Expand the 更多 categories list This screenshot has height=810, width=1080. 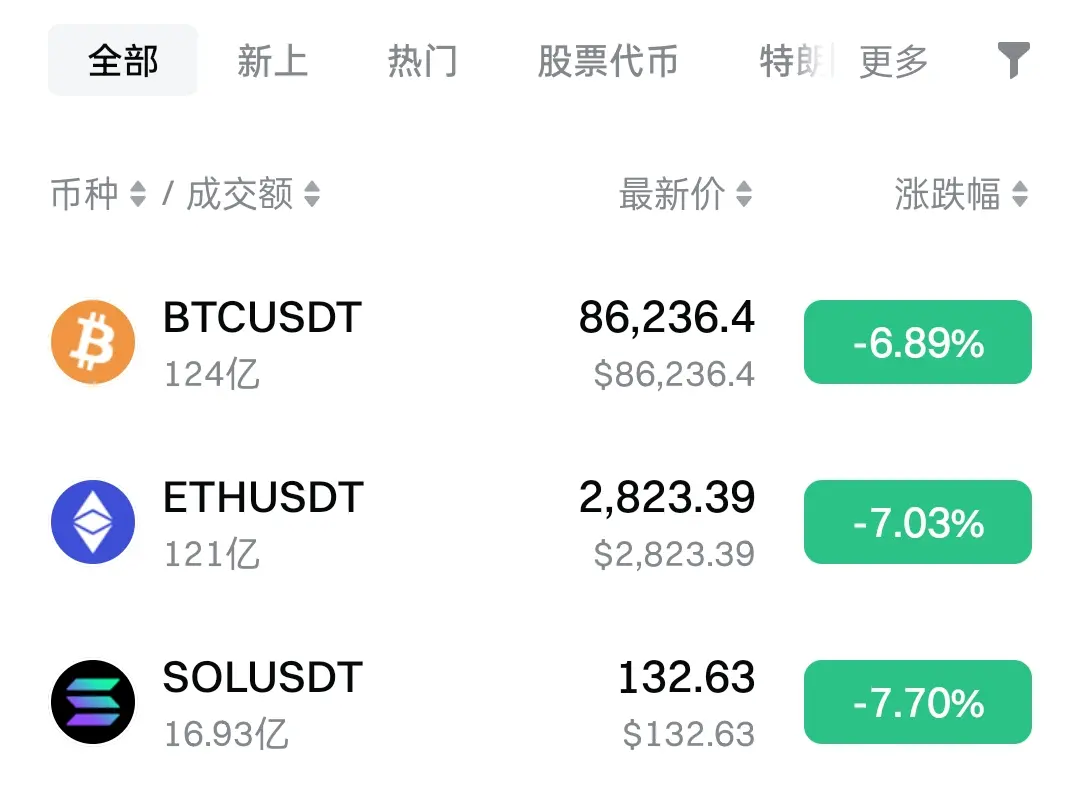[893, 61]
